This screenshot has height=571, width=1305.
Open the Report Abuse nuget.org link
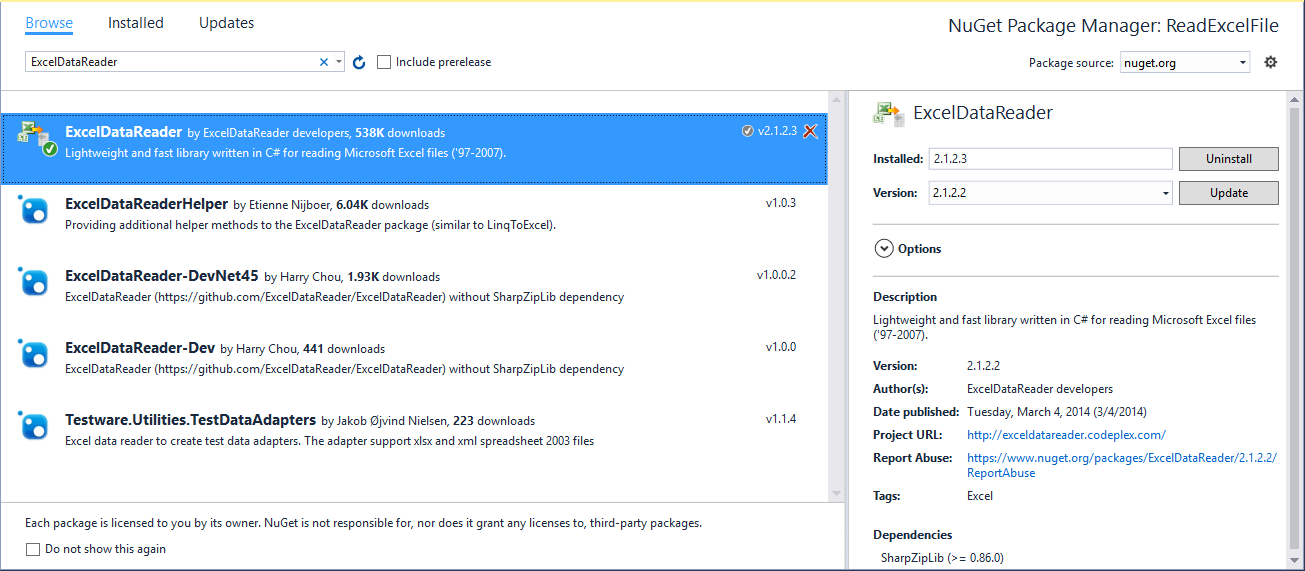1122,465
